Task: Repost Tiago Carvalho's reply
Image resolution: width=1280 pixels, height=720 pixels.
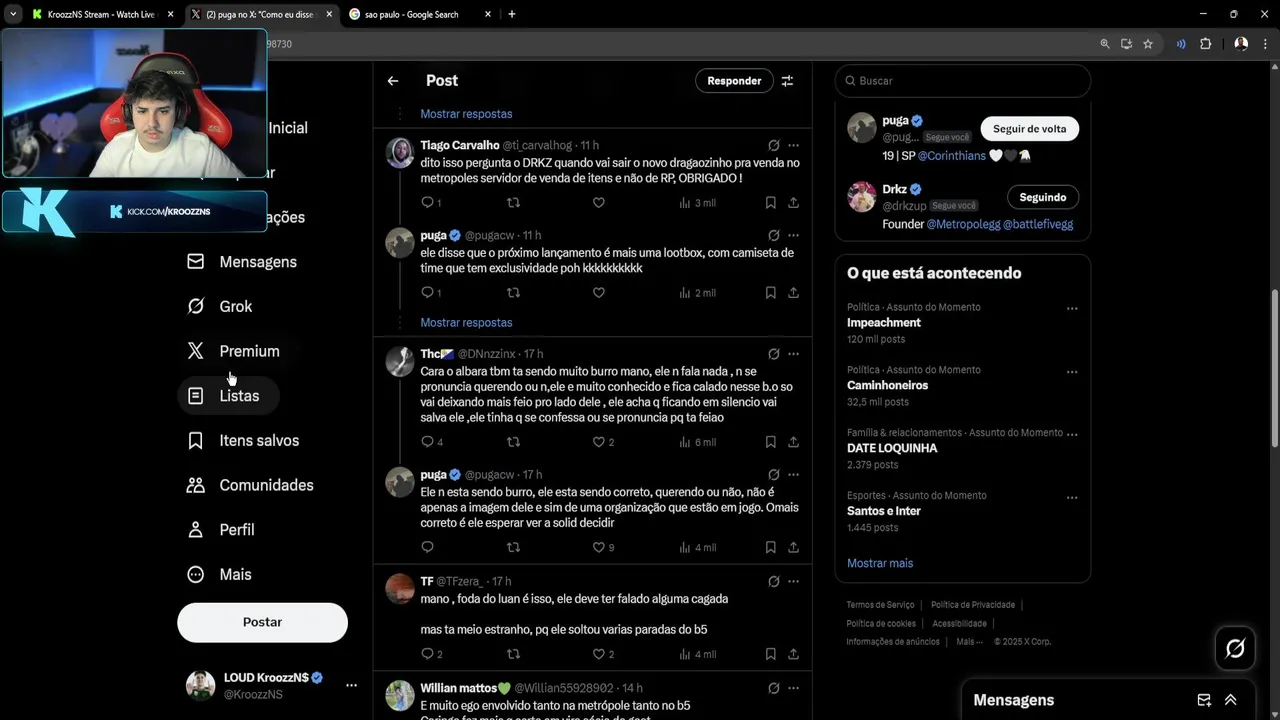Action: 513,203
